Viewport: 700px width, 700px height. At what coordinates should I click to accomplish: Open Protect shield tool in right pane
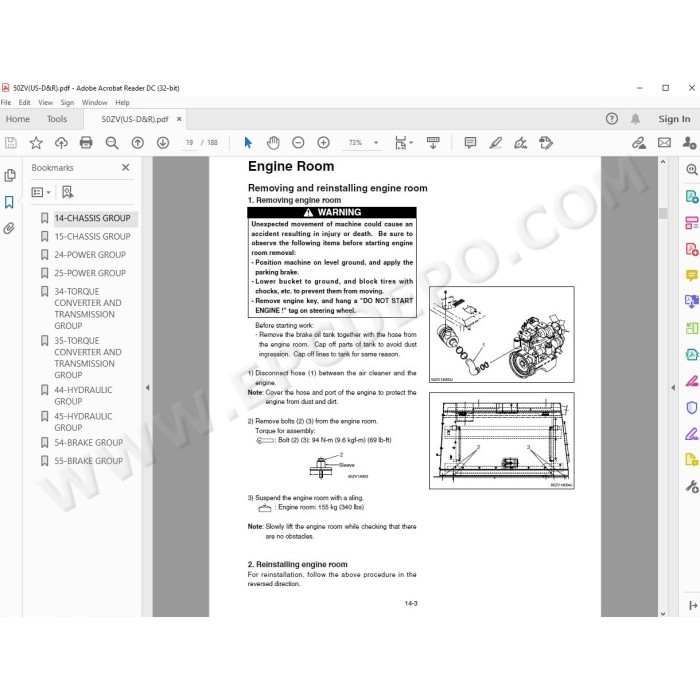coord(692,408)
